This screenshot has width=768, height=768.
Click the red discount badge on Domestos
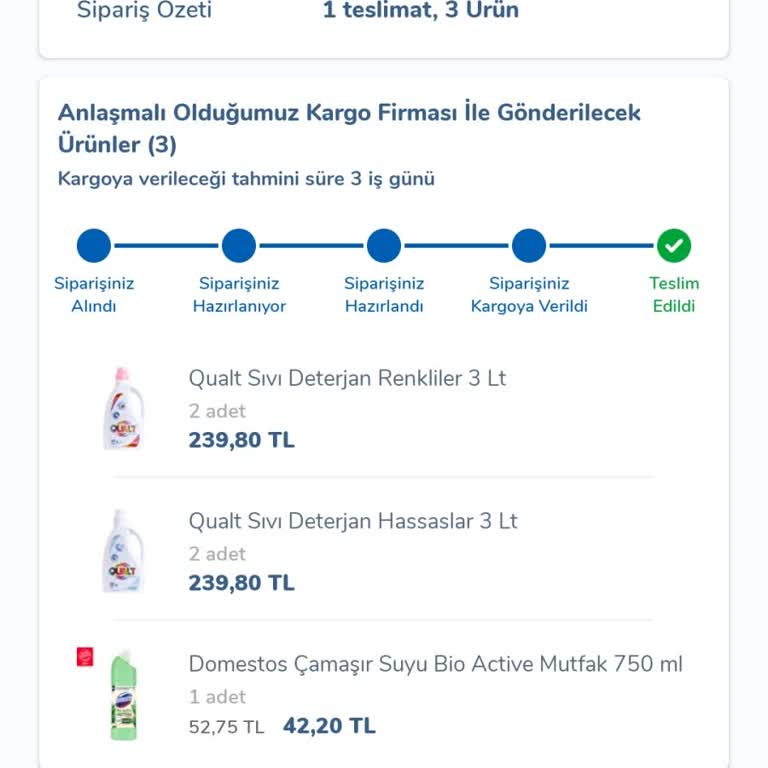[x=85, y=657]
